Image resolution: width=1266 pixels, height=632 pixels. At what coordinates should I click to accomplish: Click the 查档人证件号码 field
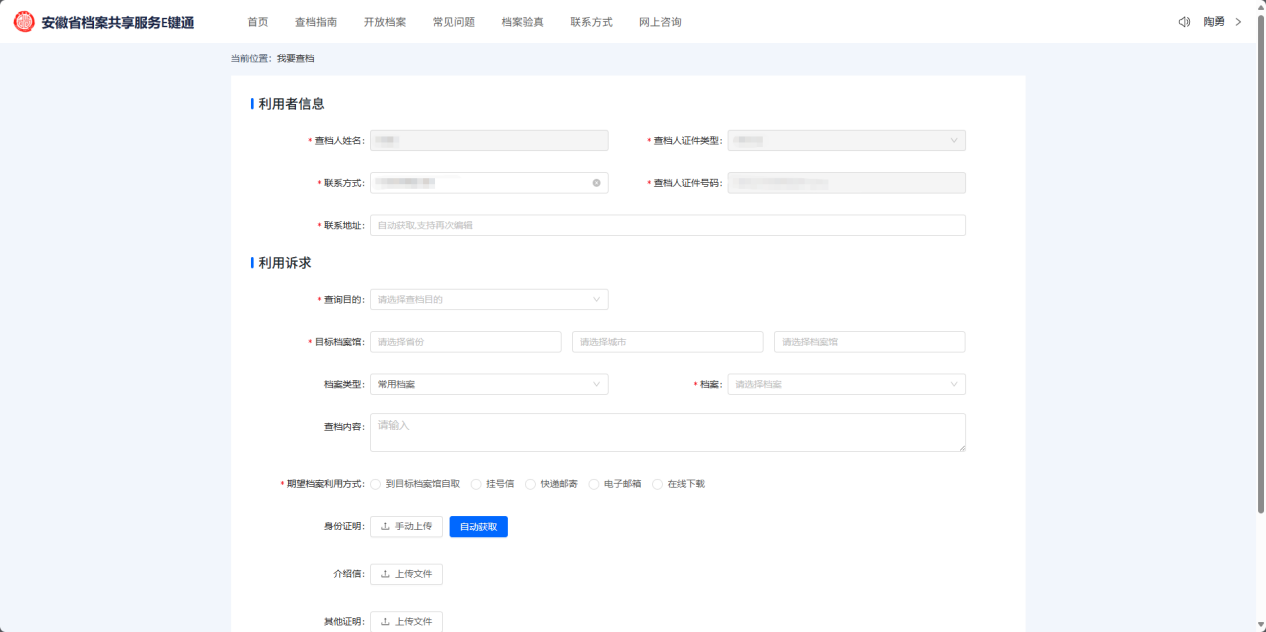[x=847, y=183]
